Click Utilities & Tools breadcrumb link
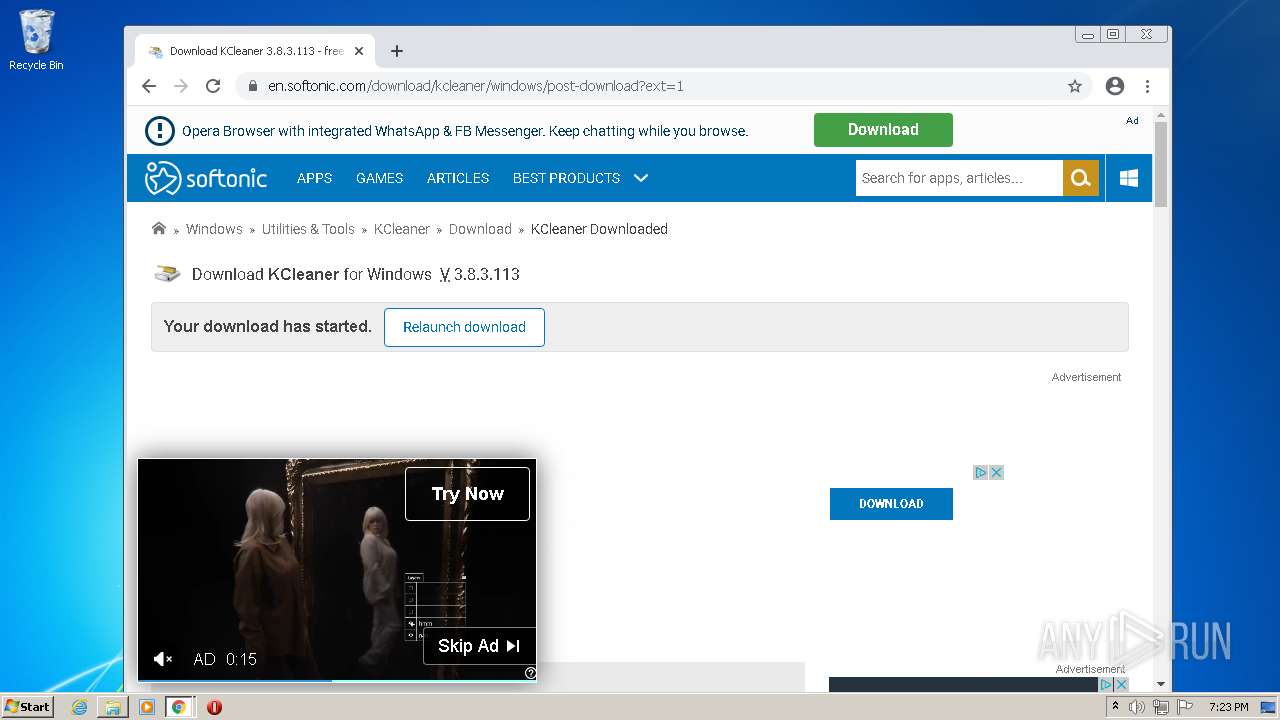 308,229
